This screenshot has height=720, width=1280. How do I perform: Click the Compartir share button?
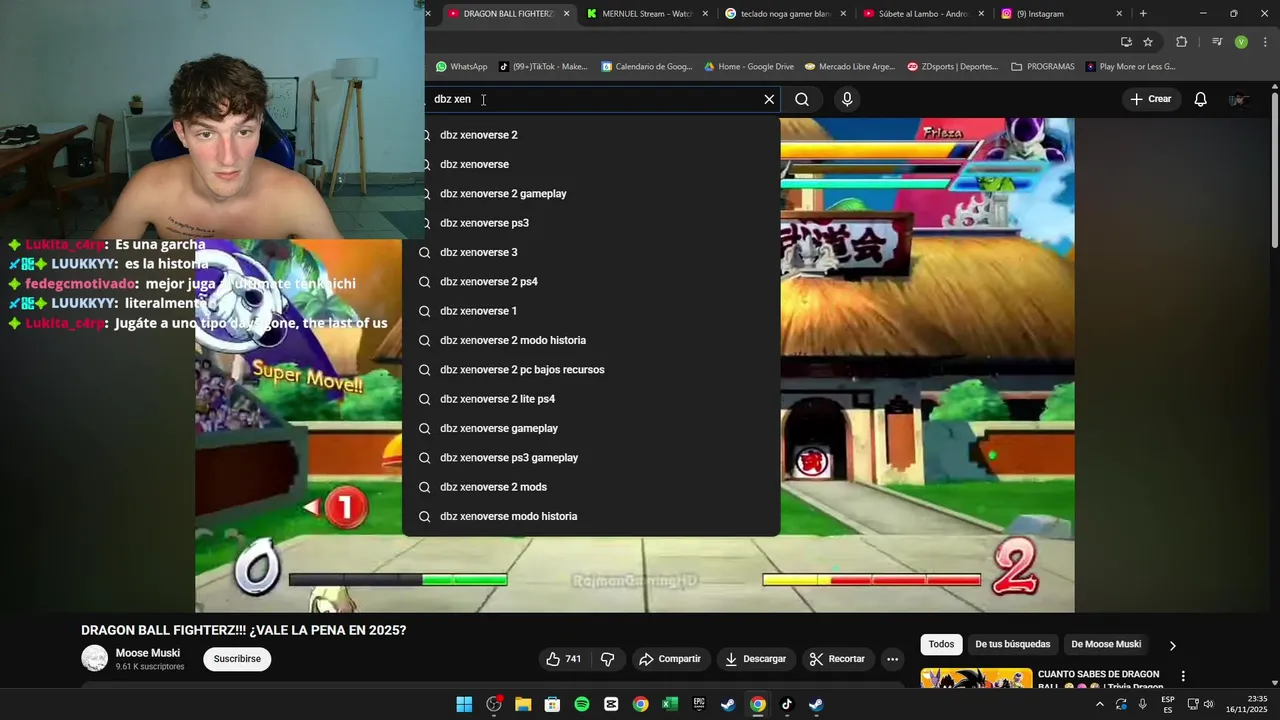(670, 659)
